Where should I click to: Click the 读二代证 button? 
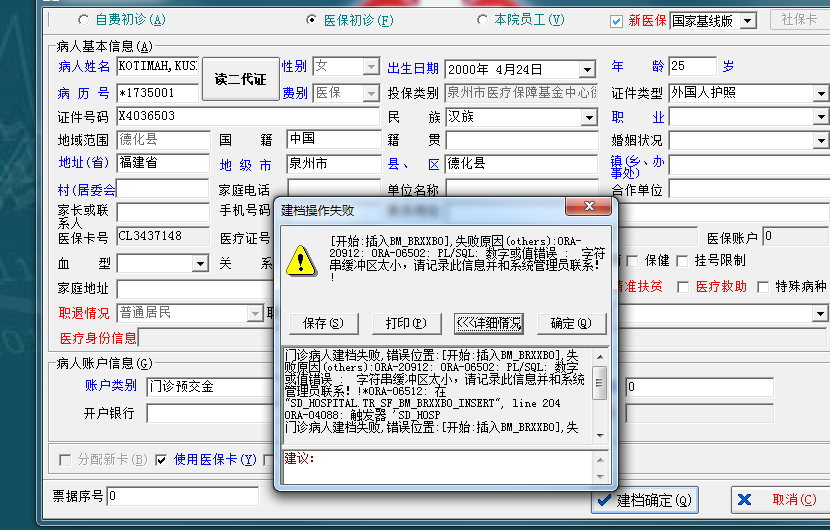tap(240, 79)
